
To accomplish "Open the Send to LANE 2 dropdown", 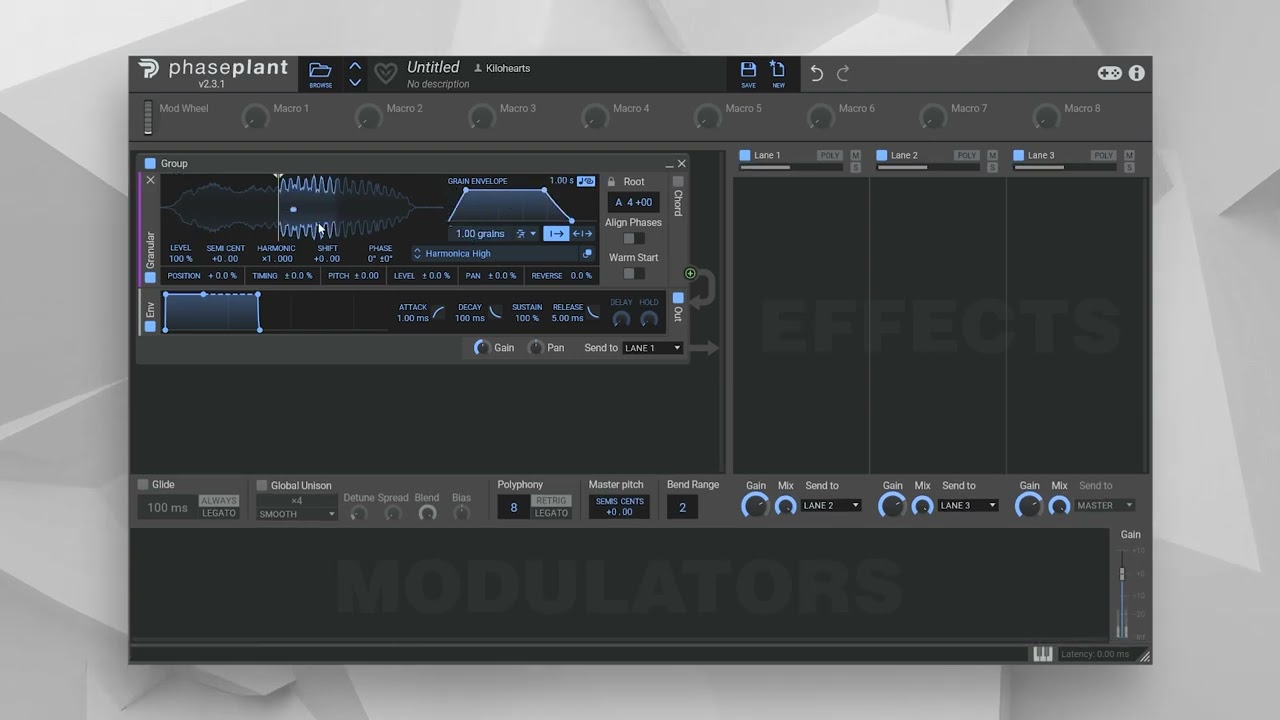I will point(831,505).
